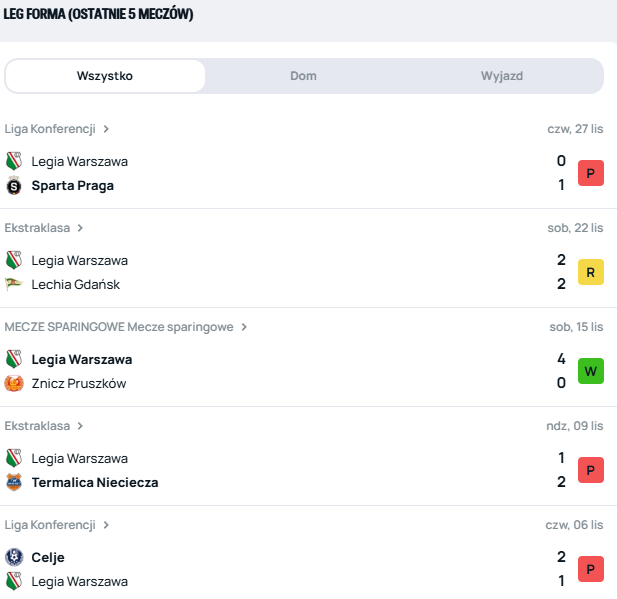Click the Znicz Pruszków club crest
This screenshot has height=599, width=617.
(14, 383)
